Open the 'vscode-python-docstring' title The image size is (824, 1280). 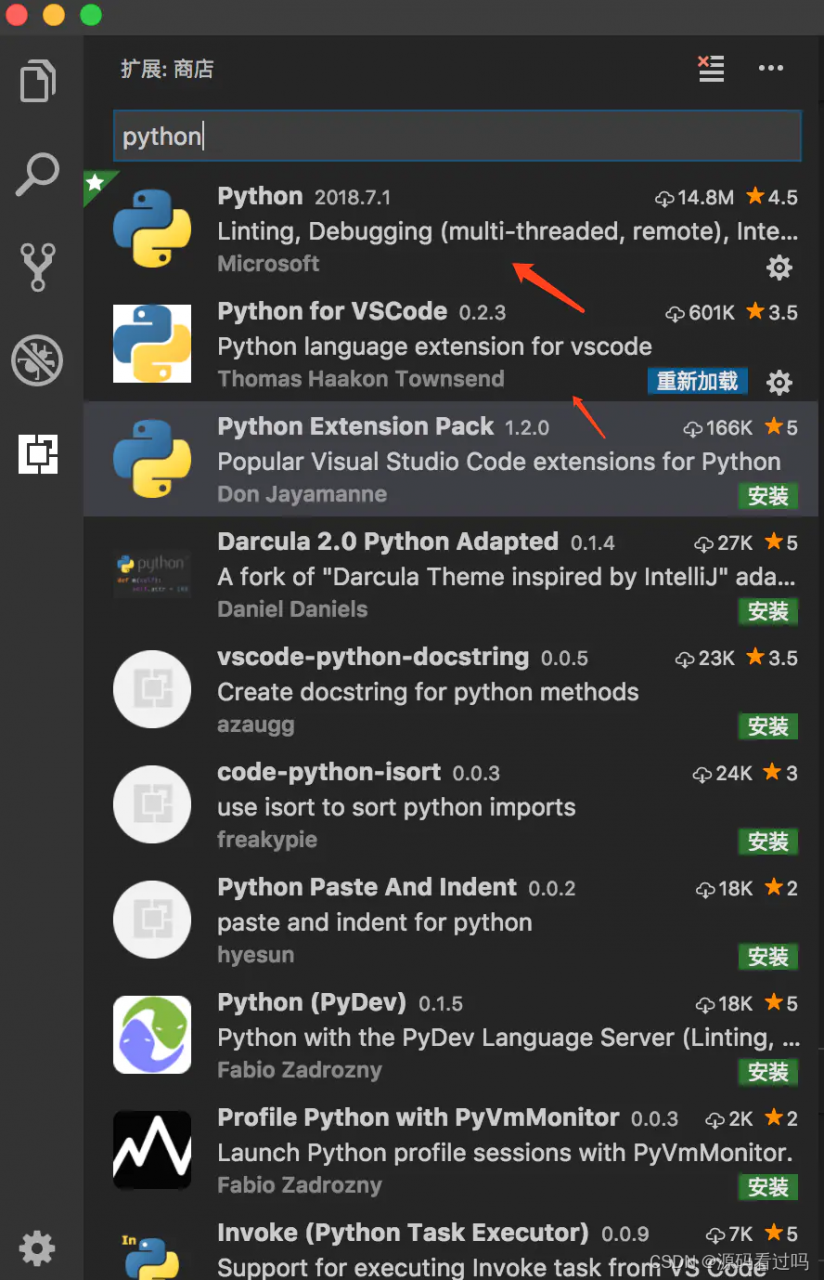373,657
